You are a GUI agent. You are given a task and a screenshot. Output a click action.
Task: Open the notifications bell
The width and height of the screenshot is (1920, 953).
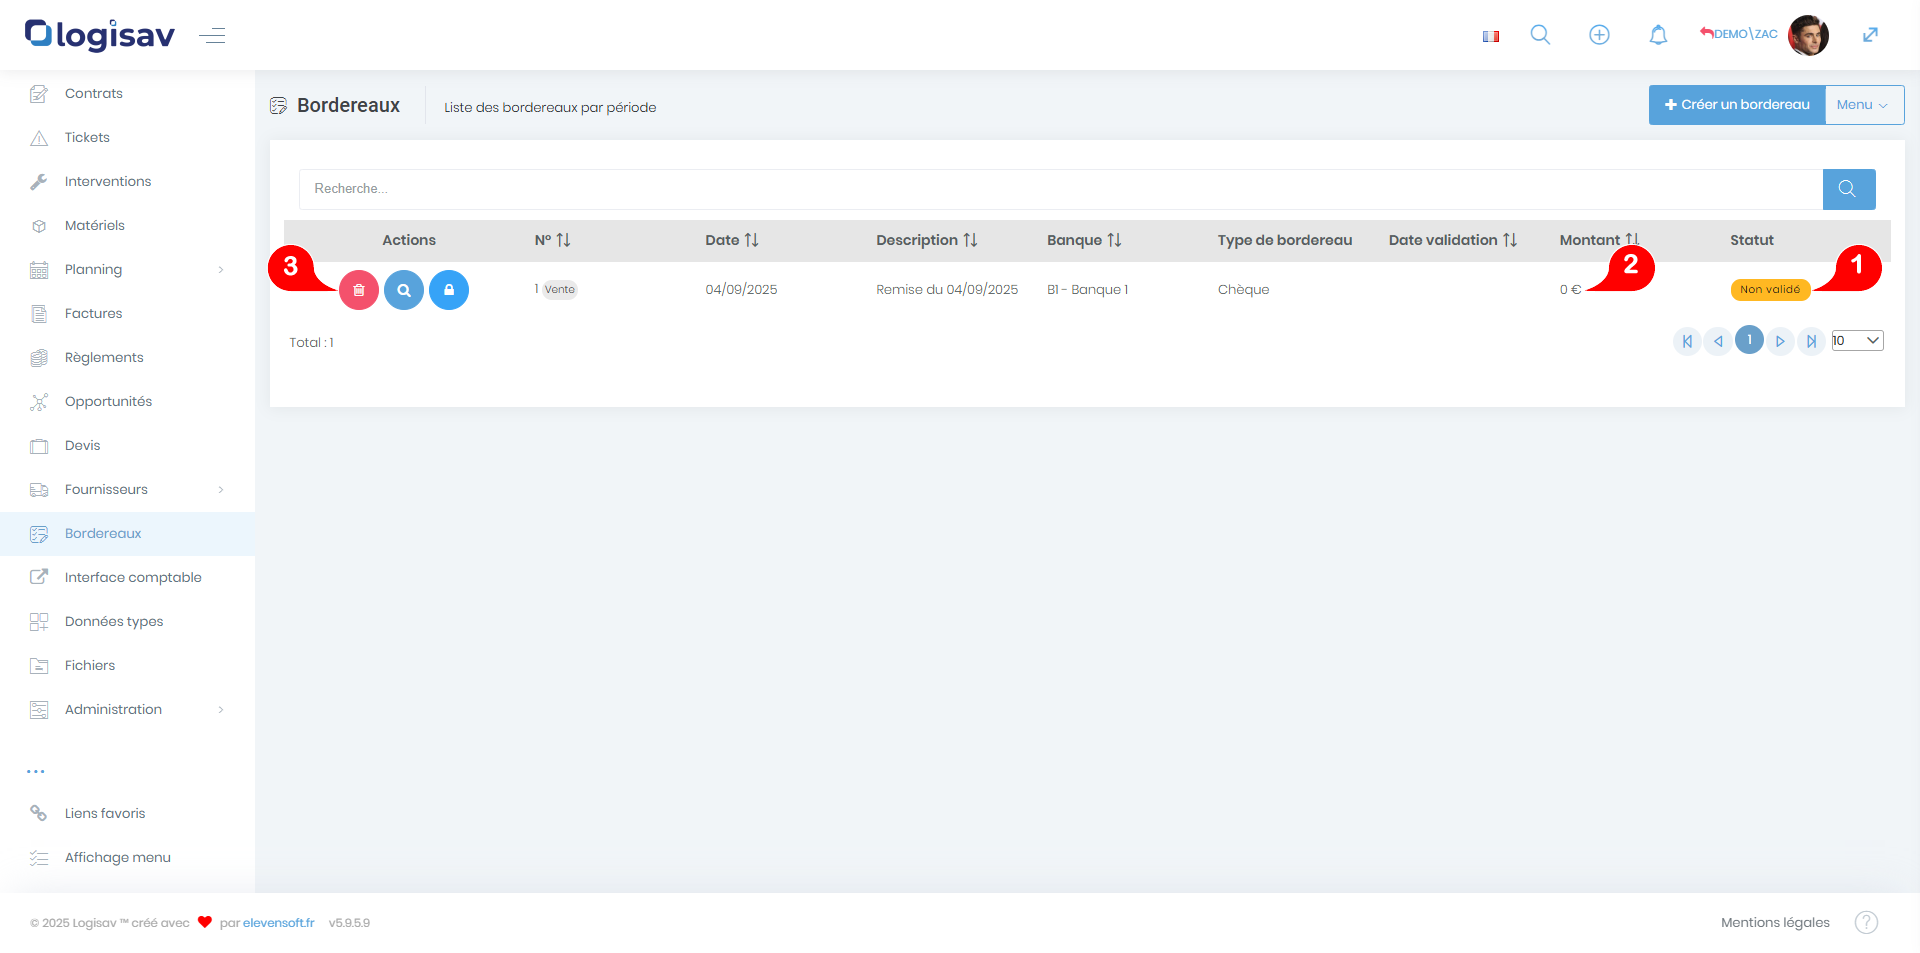[1658, 35]
